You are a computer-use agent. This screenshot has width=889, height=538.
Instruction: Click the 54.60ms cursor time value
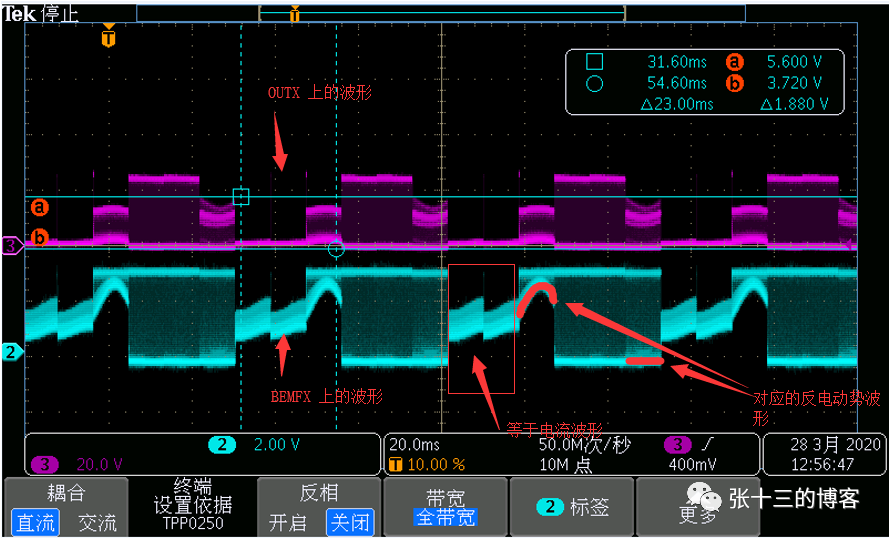point(677,83)
